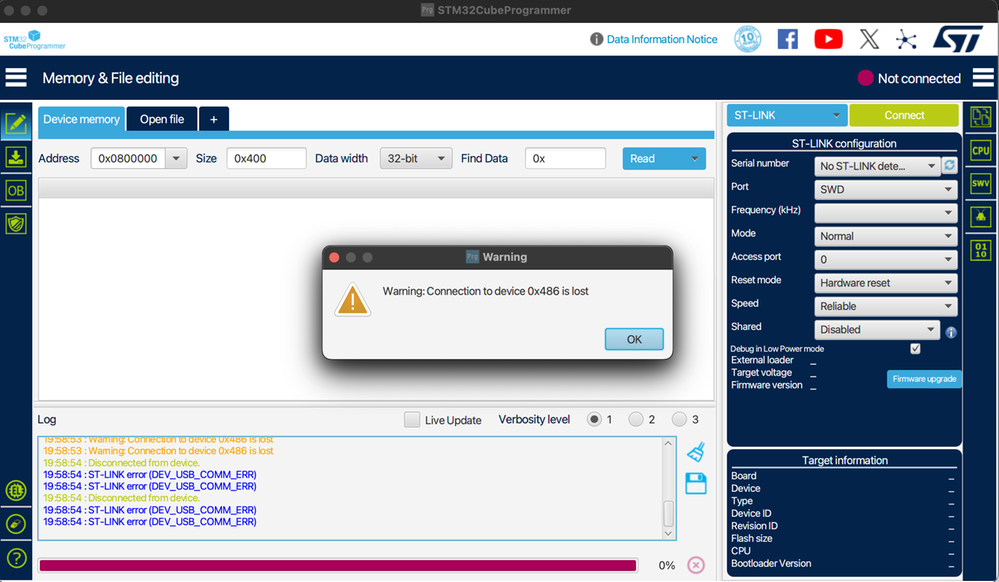The width and height of the screenshot is (999, 582).
Task: Click the green Connect button
Action: 904,115
